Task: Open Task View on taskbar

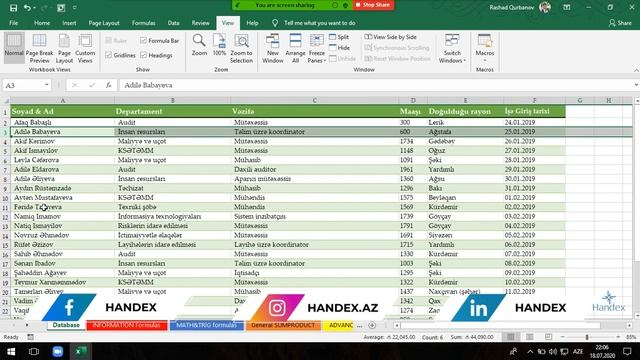Action: point(34,351)
